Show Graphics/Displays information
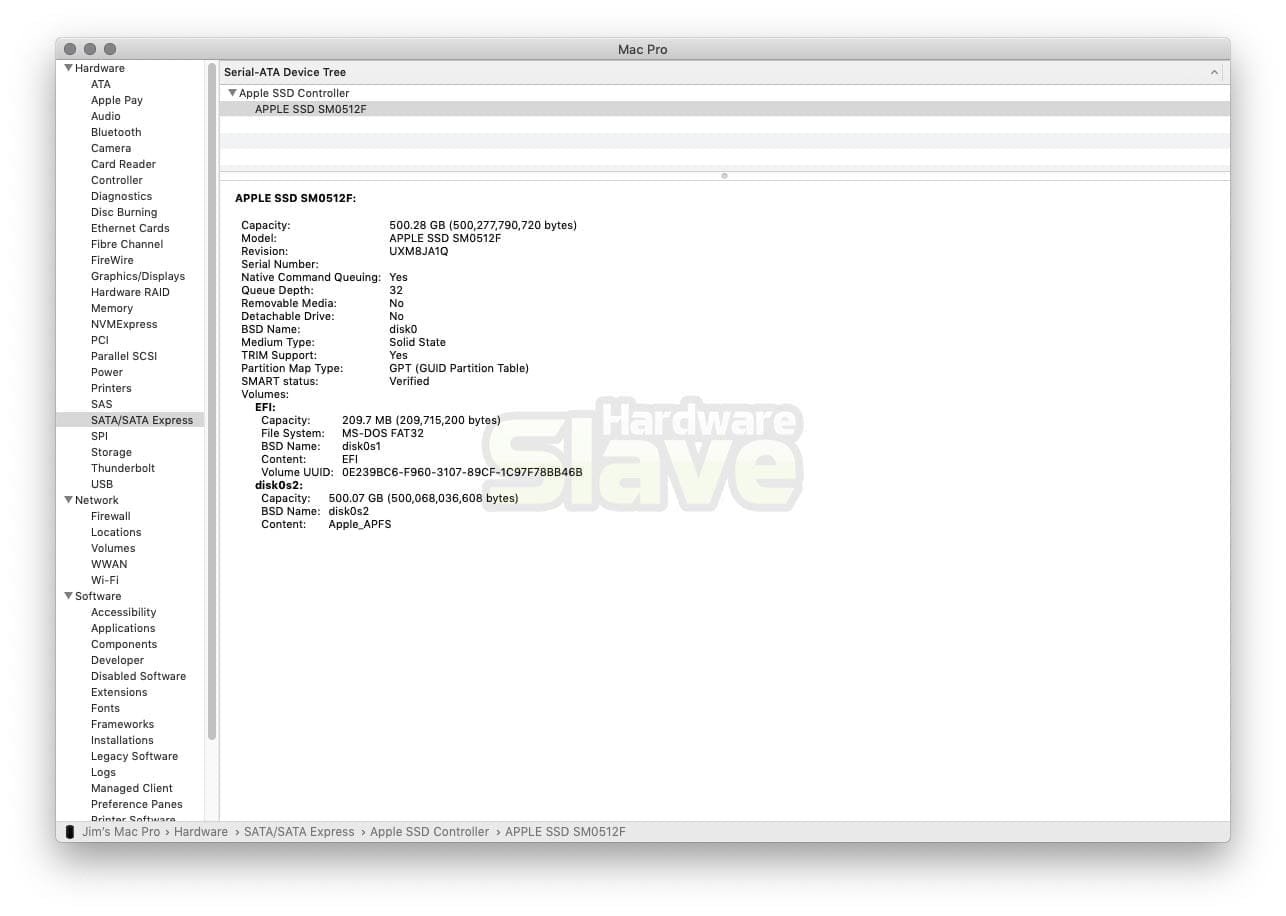 point(138,276)
